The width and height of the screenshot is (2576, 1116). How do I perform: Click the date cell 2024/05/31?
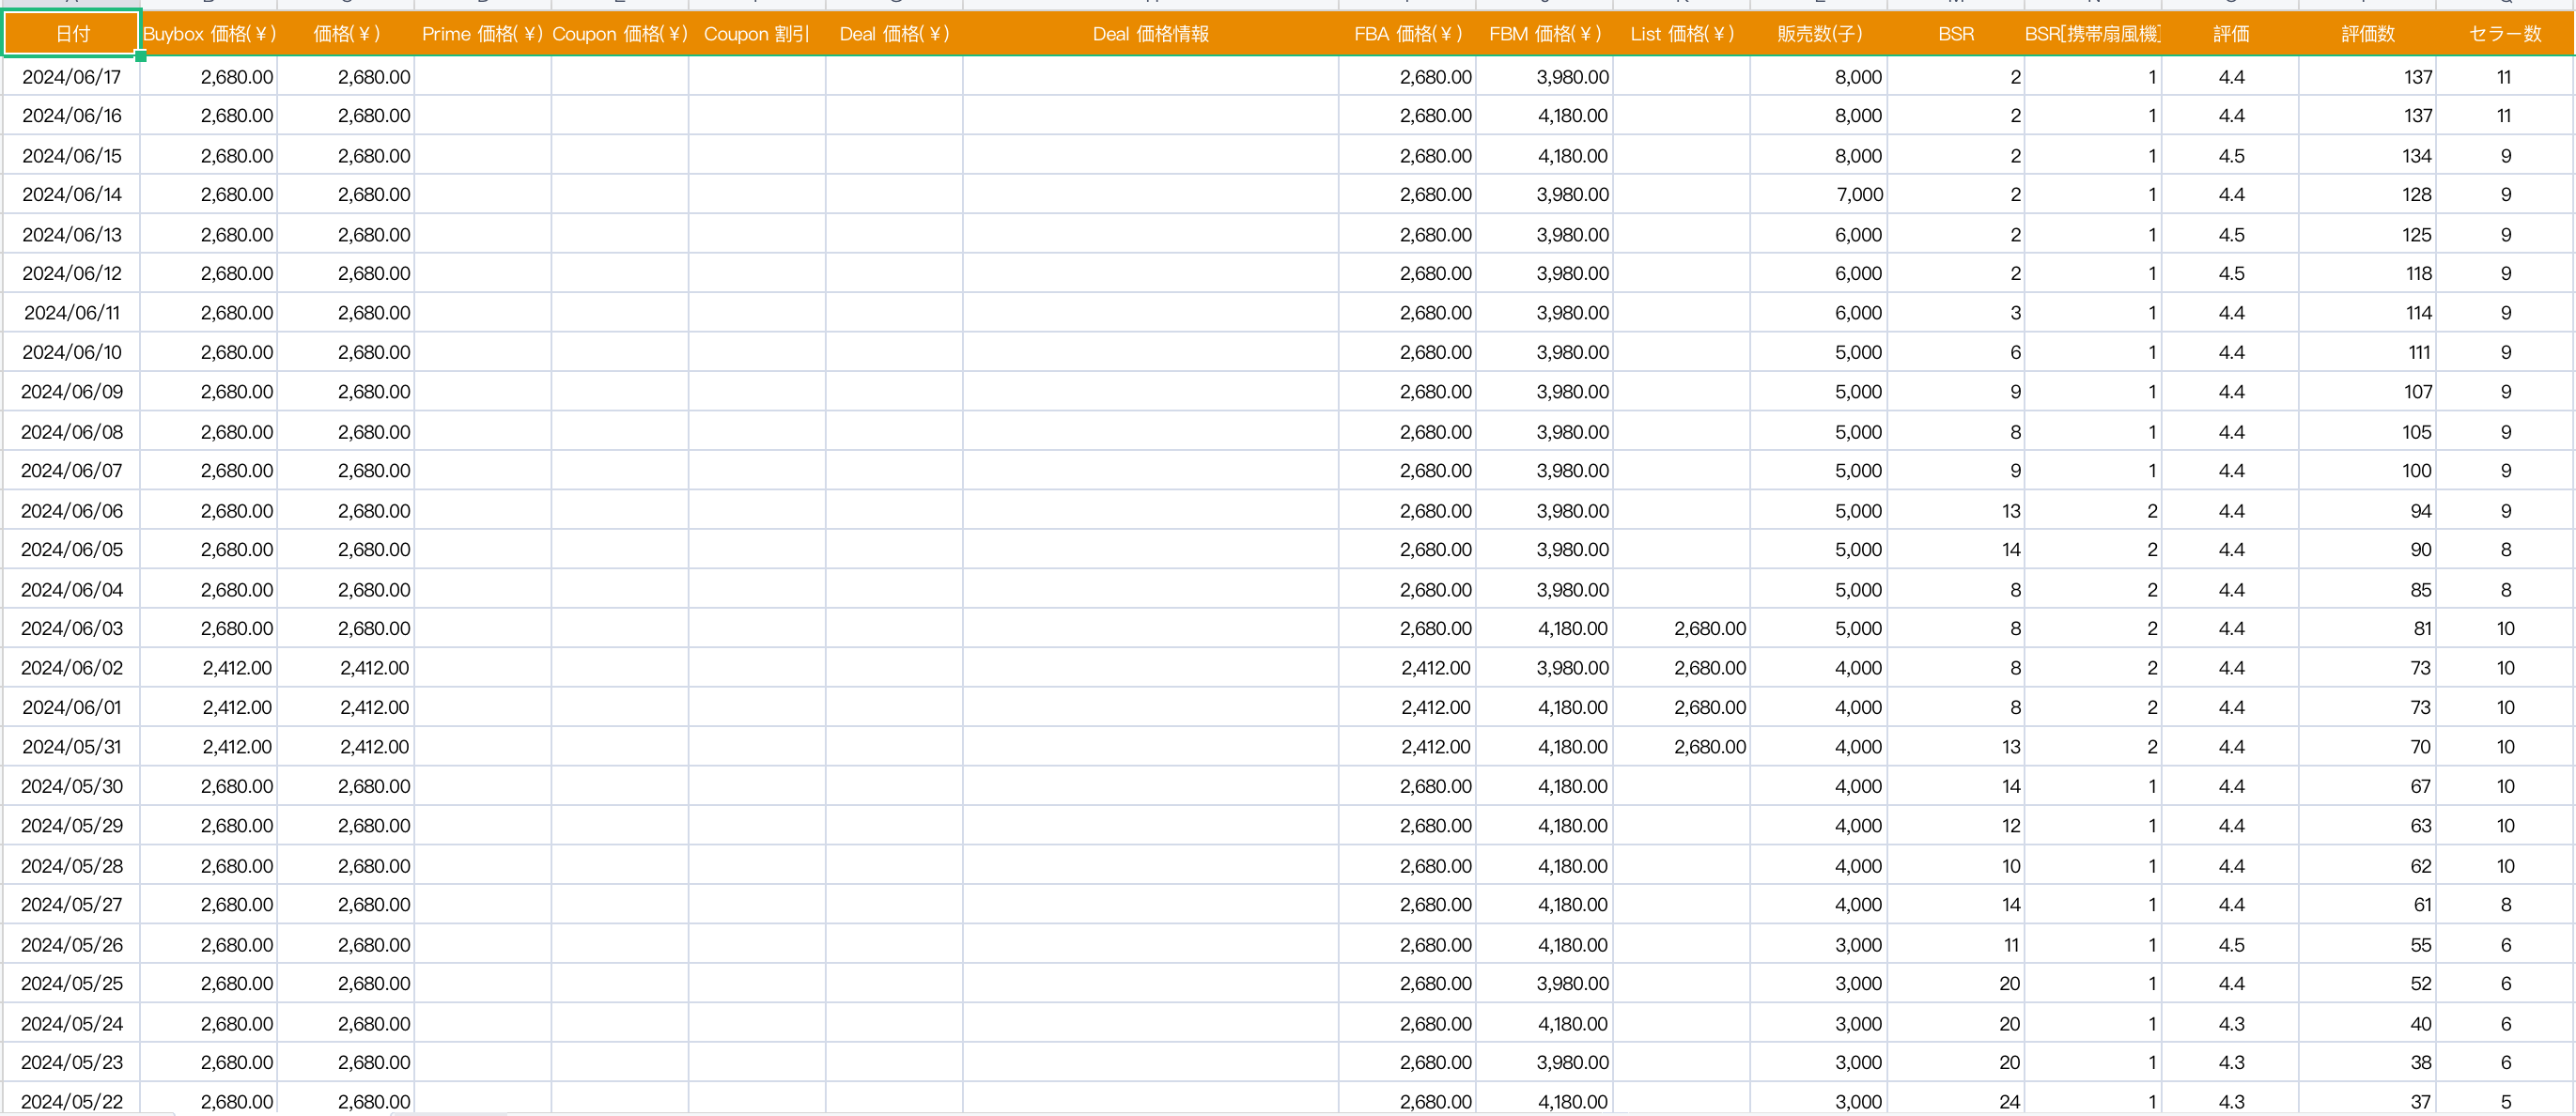tap(71, 746)
